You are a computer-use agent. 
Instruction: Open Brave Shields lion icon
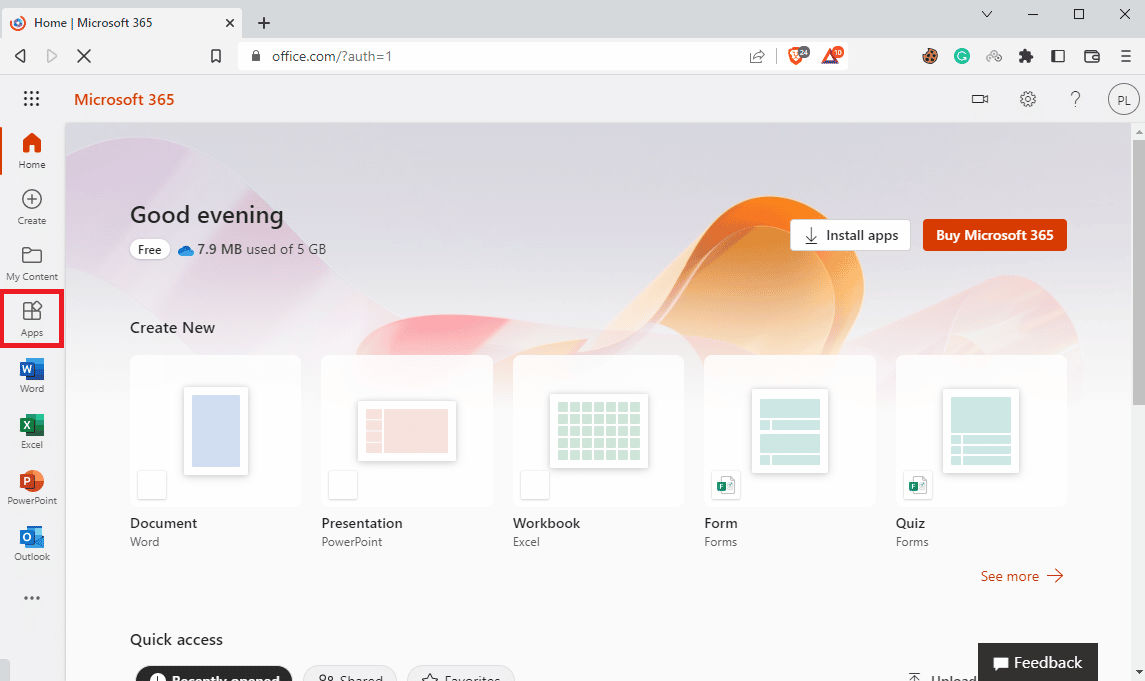click(x=798, y=55)
